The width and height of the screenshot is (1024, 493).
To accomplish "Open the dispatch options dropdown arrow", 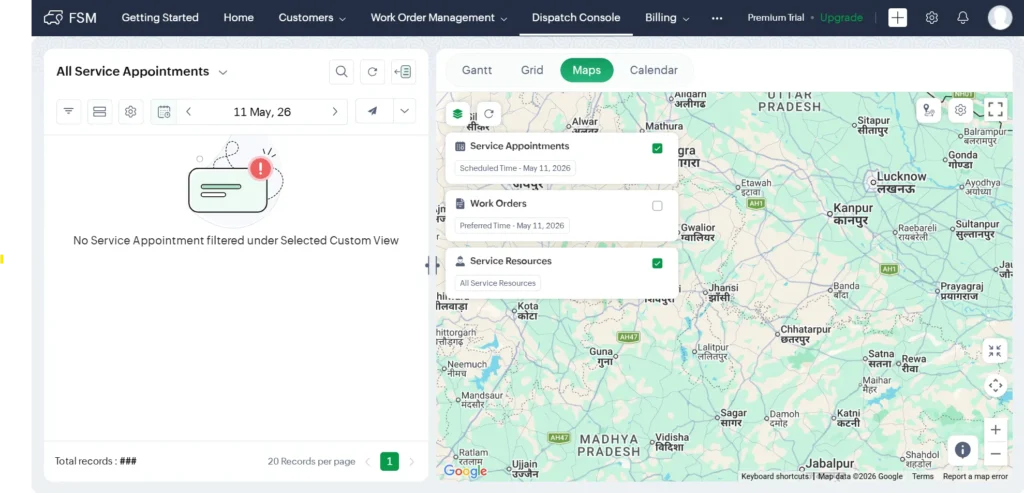I will (404, 112).
